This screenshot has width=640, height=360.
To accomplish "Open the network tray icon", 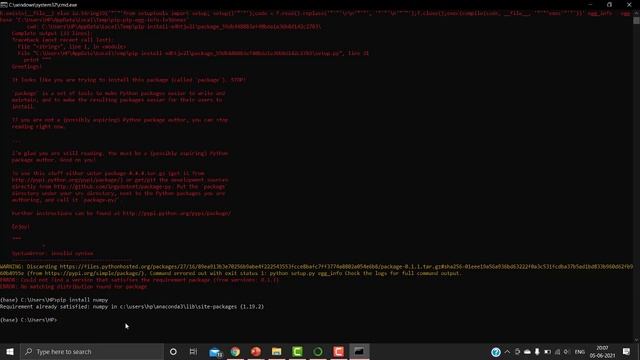I will 557,351.
